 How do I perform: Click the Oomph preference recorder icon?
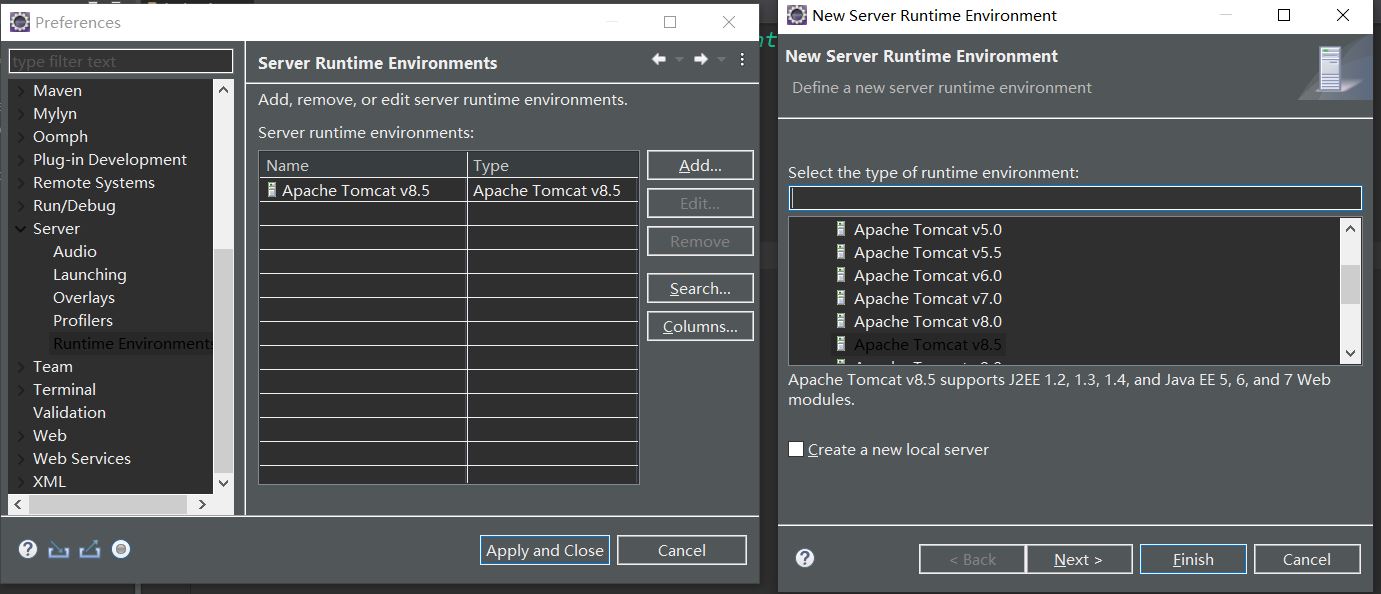pyautogui.click(x=121, y=549)
